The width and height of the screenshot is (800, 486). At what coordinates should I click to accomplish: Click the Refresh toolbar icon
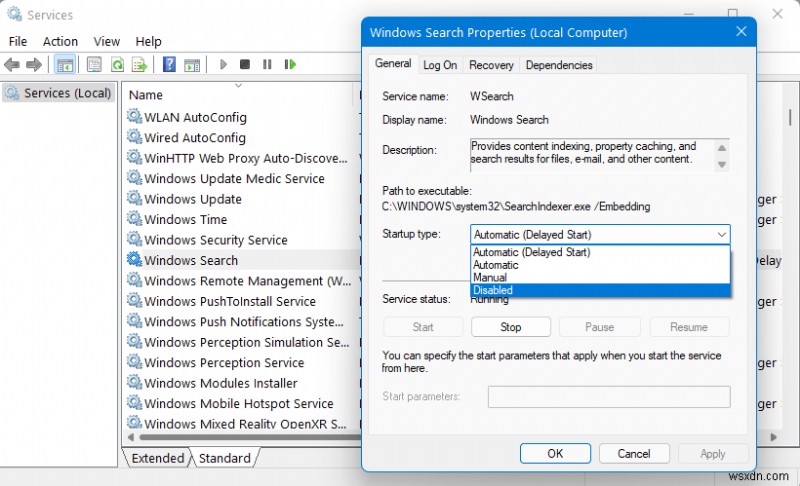pyautogui.click(x=117, y=65)
